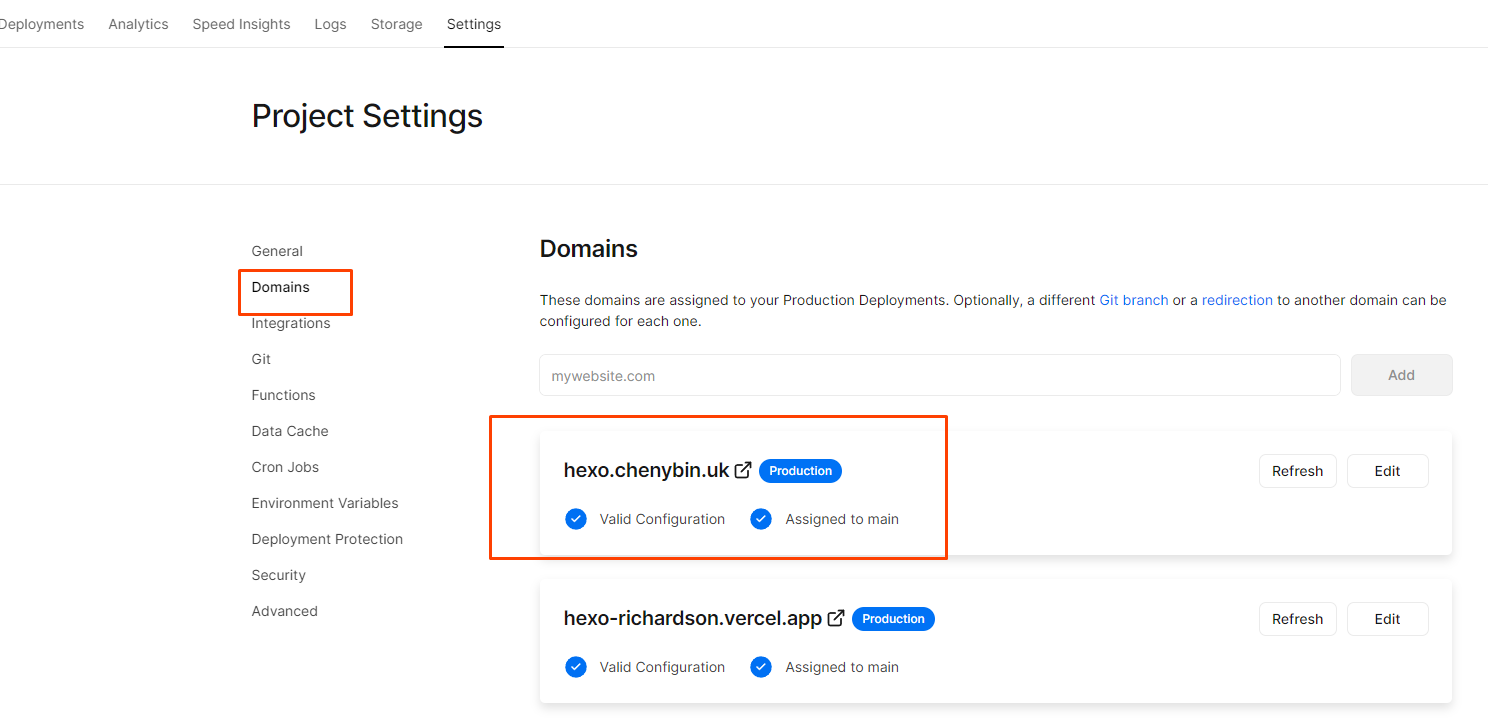
Task: Click Production badge on hexo.chenybin.uk
Action: [x=800, y=471]
